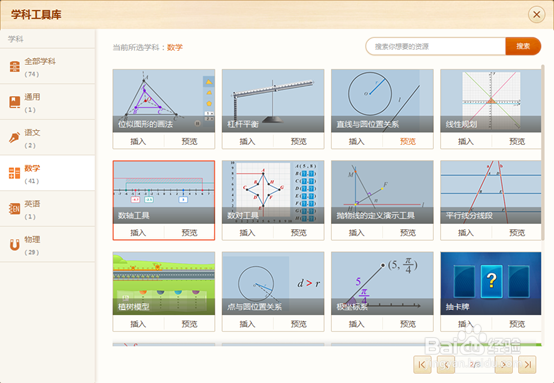Preview the 线性规划 tool
This screenshot has width=554, height=383.
517,141
